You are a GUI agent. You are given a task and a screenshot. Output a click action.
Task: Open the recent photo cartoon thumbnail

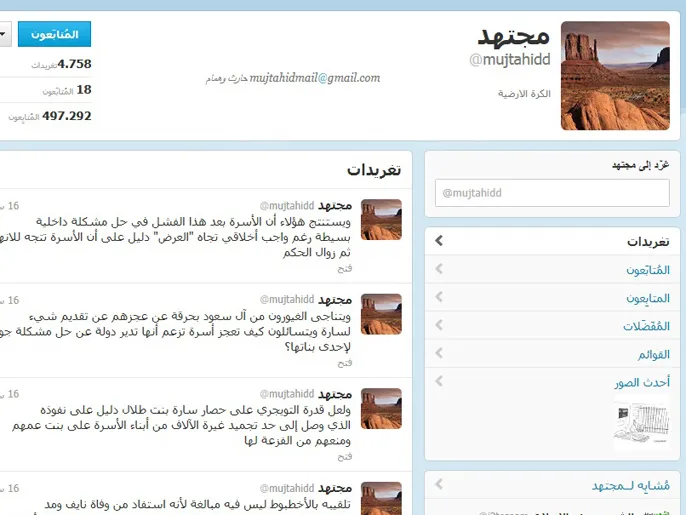pos(641,423)
